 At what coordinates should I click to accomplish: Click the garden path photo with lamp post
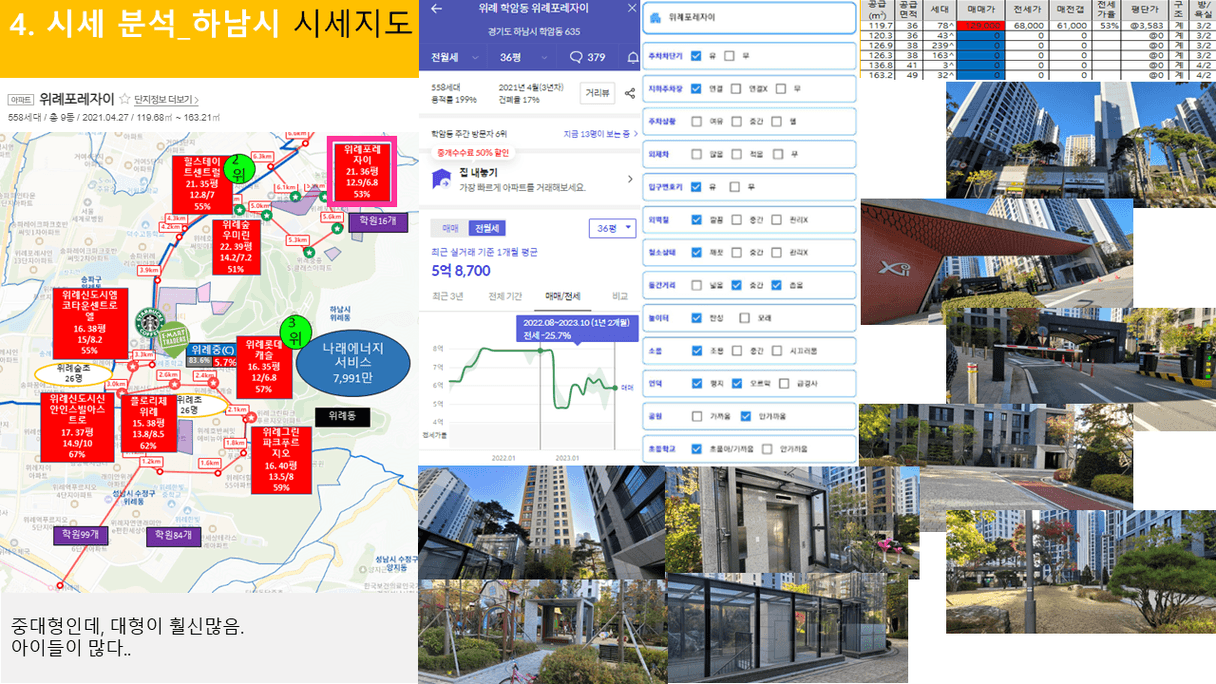(x=1081, y=570)
